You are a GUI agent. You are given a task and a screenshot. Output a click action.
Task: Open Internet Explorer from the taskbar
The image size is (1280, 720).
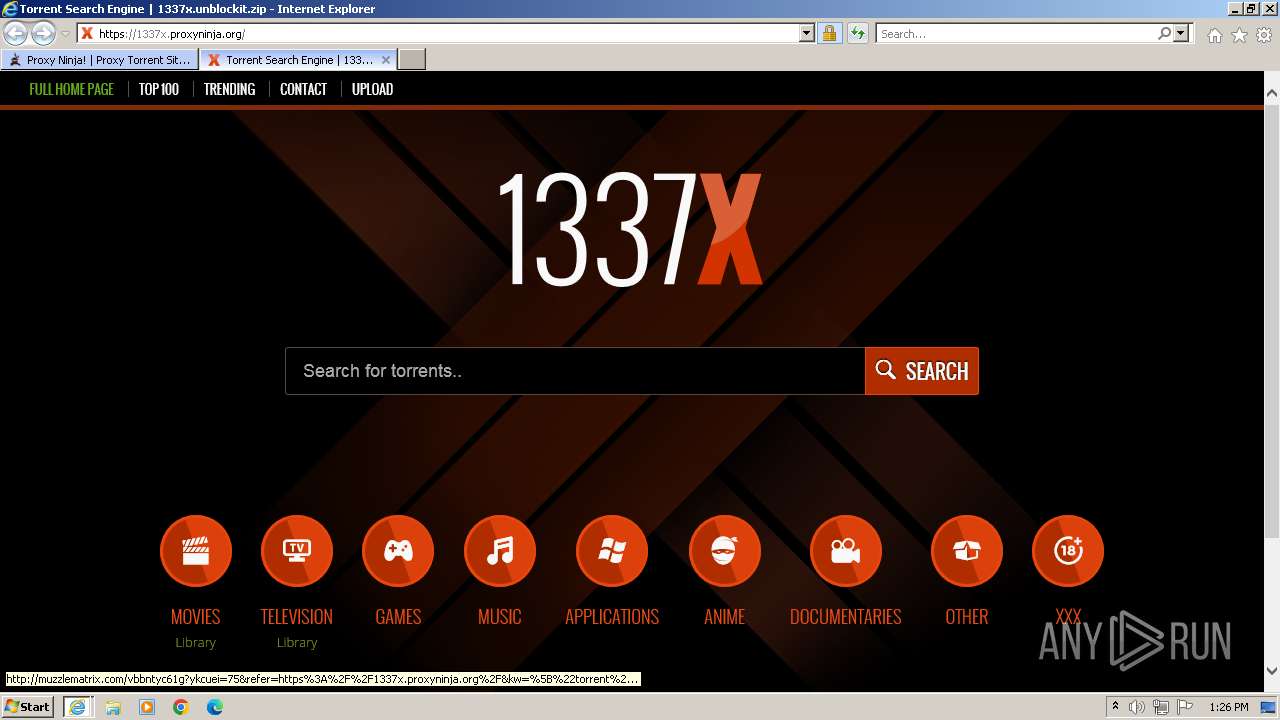(x=77, y=707)
